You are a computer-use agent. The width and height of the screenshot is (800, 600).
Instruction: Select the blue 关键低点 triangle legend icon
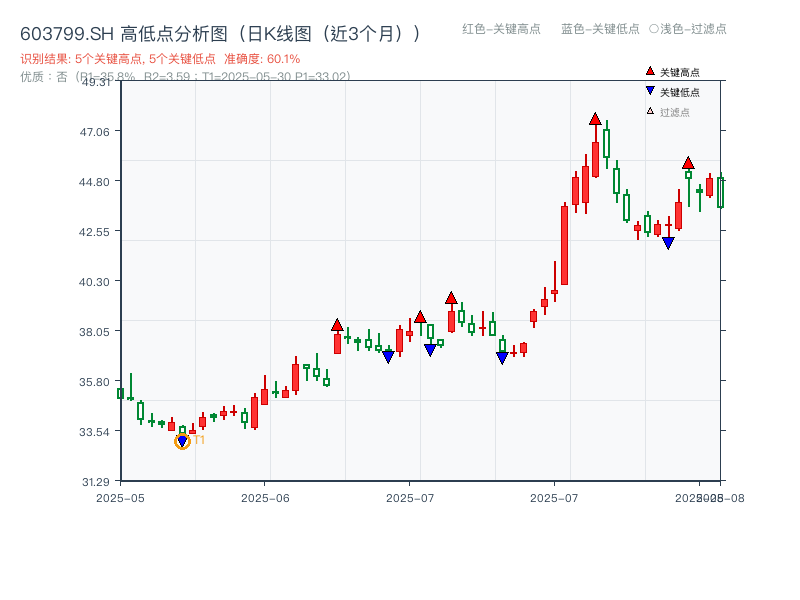pos(649,91)
